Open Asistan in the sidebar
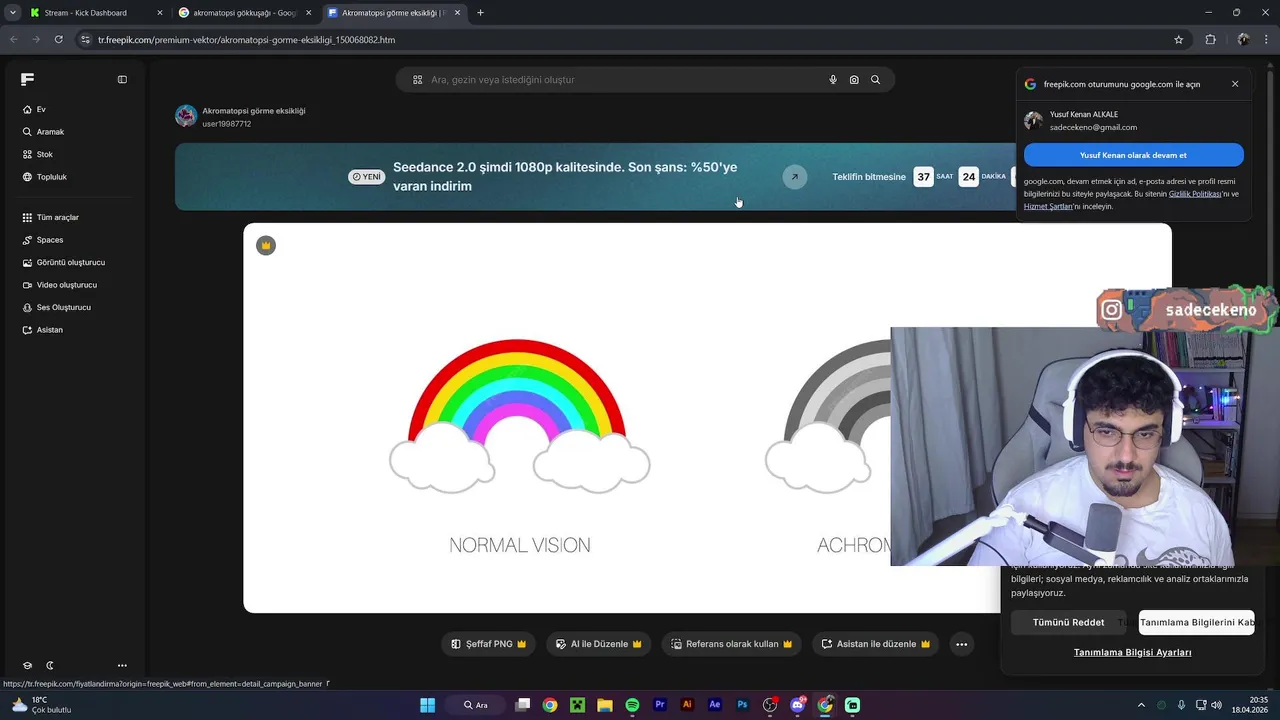This screenshot has width=1280, height=720. coord(42,330)
